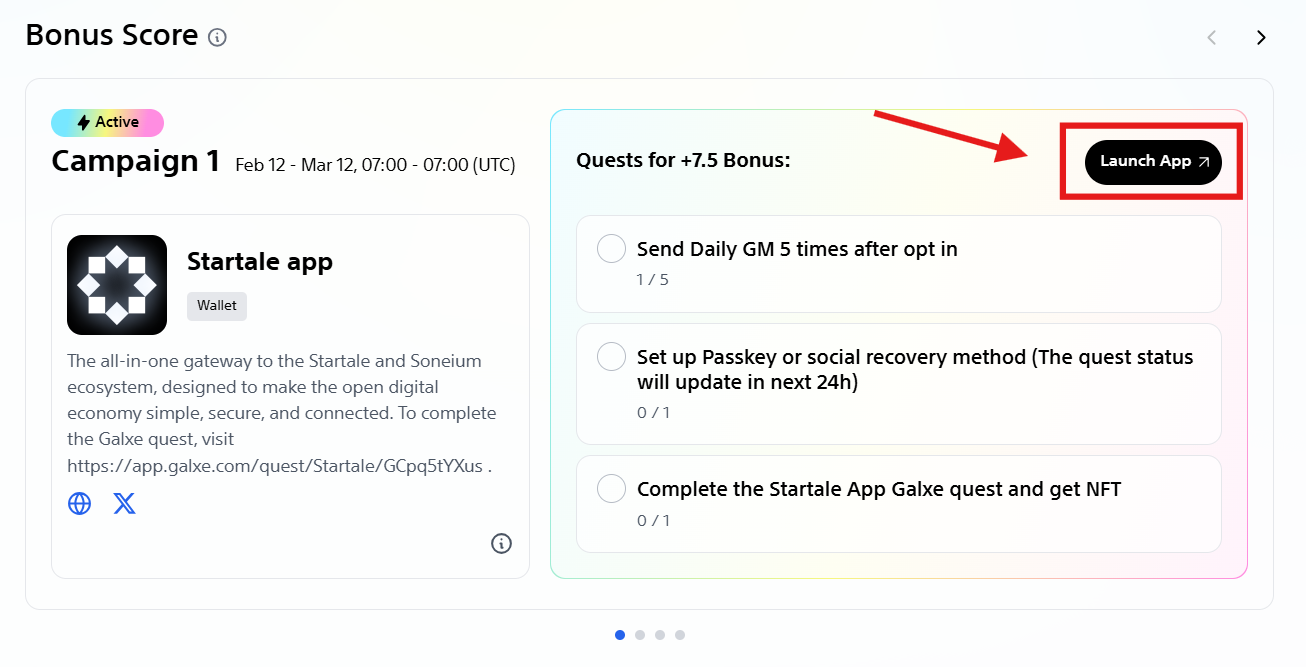Open the Startale X (Twitter) profile icon
This screenshot has height=667, width=1306.
(x=124, y=503)
